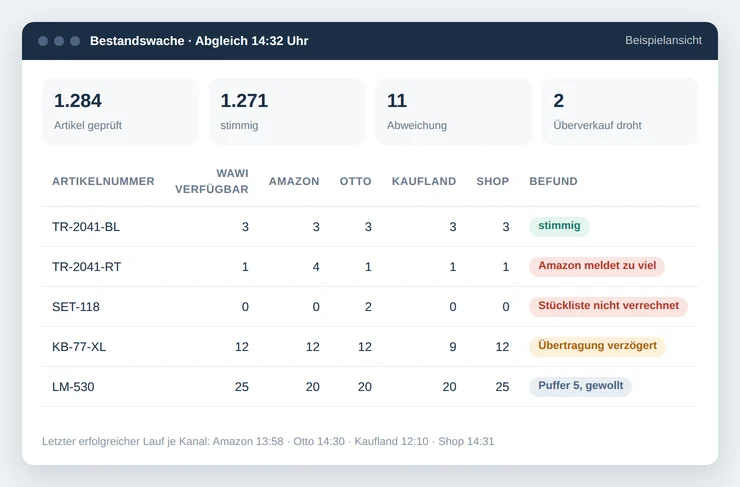Screen dimensions: 740x487
Task: Click the Amazon meldet zu viel badge
Action: tap(597, 266)
